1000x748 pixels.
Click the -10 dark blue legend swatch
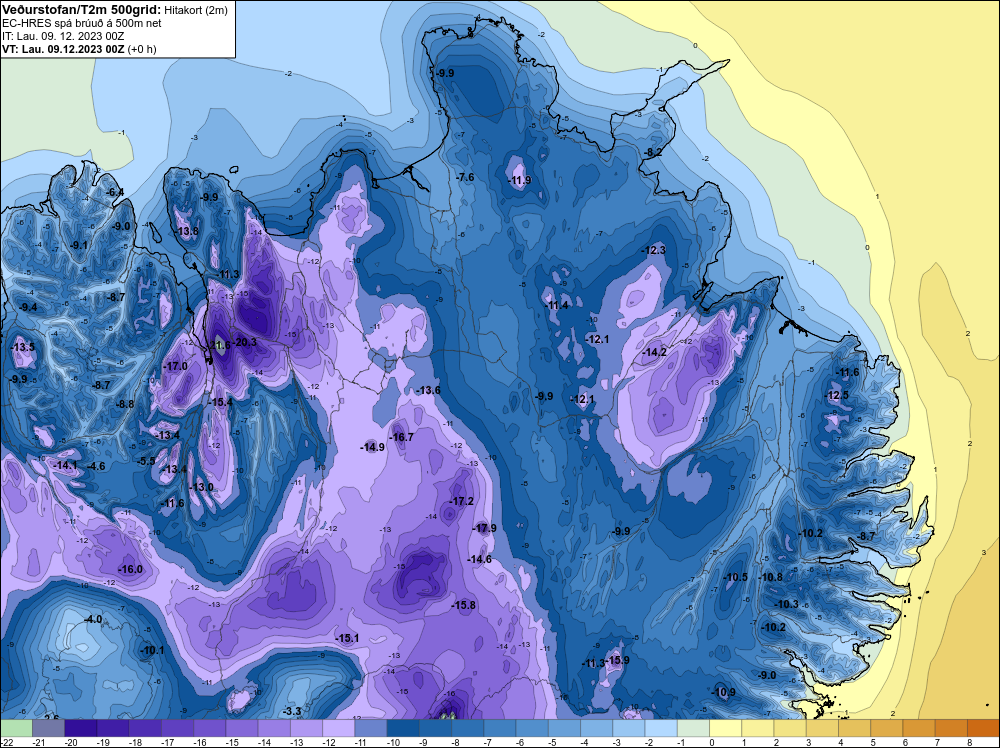403,728
